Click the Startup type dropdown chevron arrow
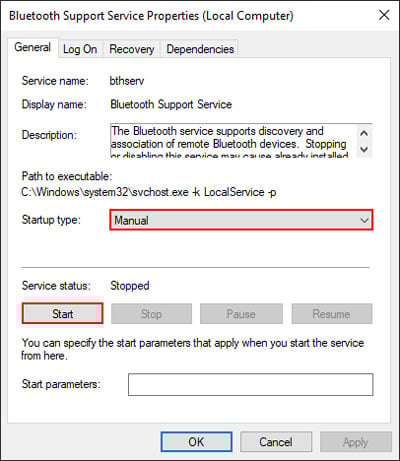The width and height of the screenshot is (400, 461). 364,220
